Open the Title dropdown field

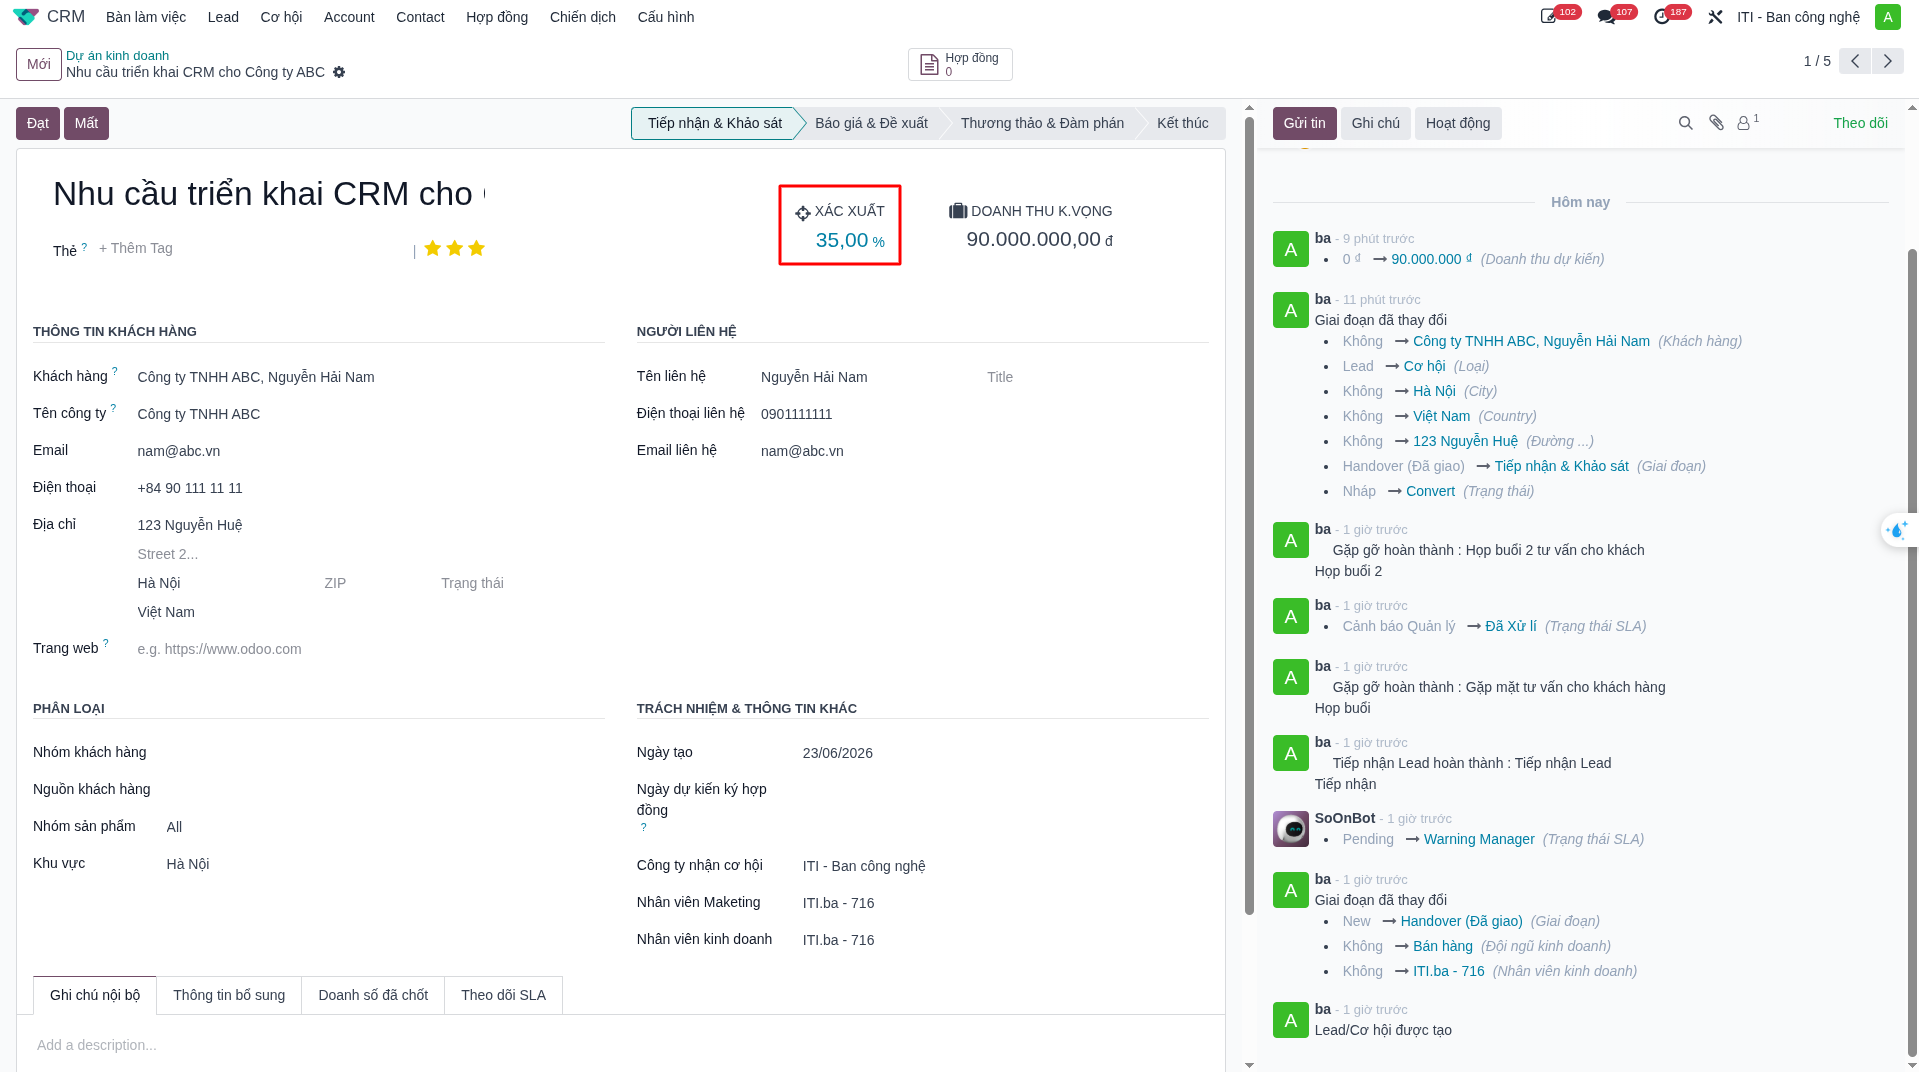click(x=1096, y=377)
